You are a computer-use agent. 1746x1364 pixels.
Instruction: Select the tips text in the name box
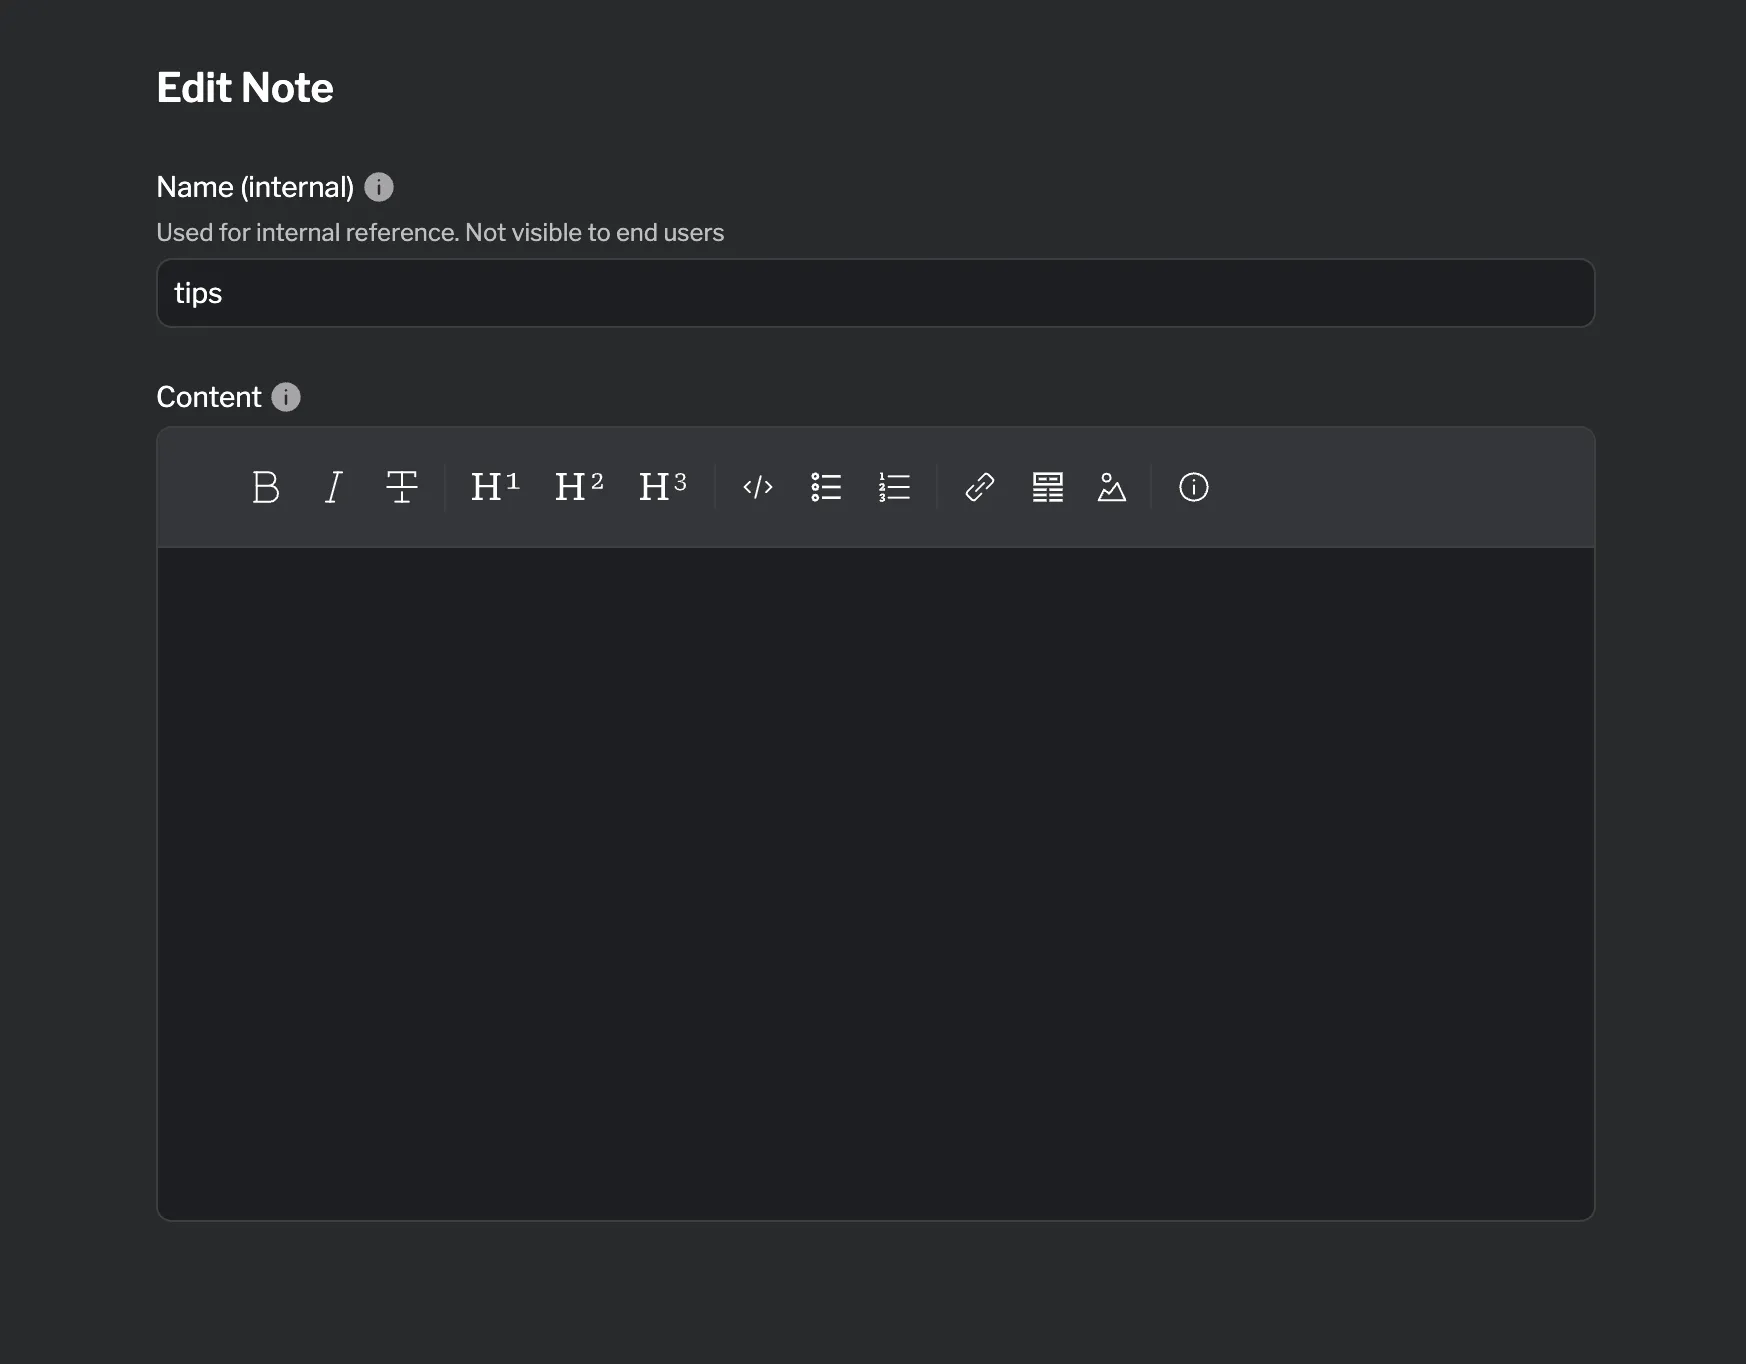pos(197,293)
